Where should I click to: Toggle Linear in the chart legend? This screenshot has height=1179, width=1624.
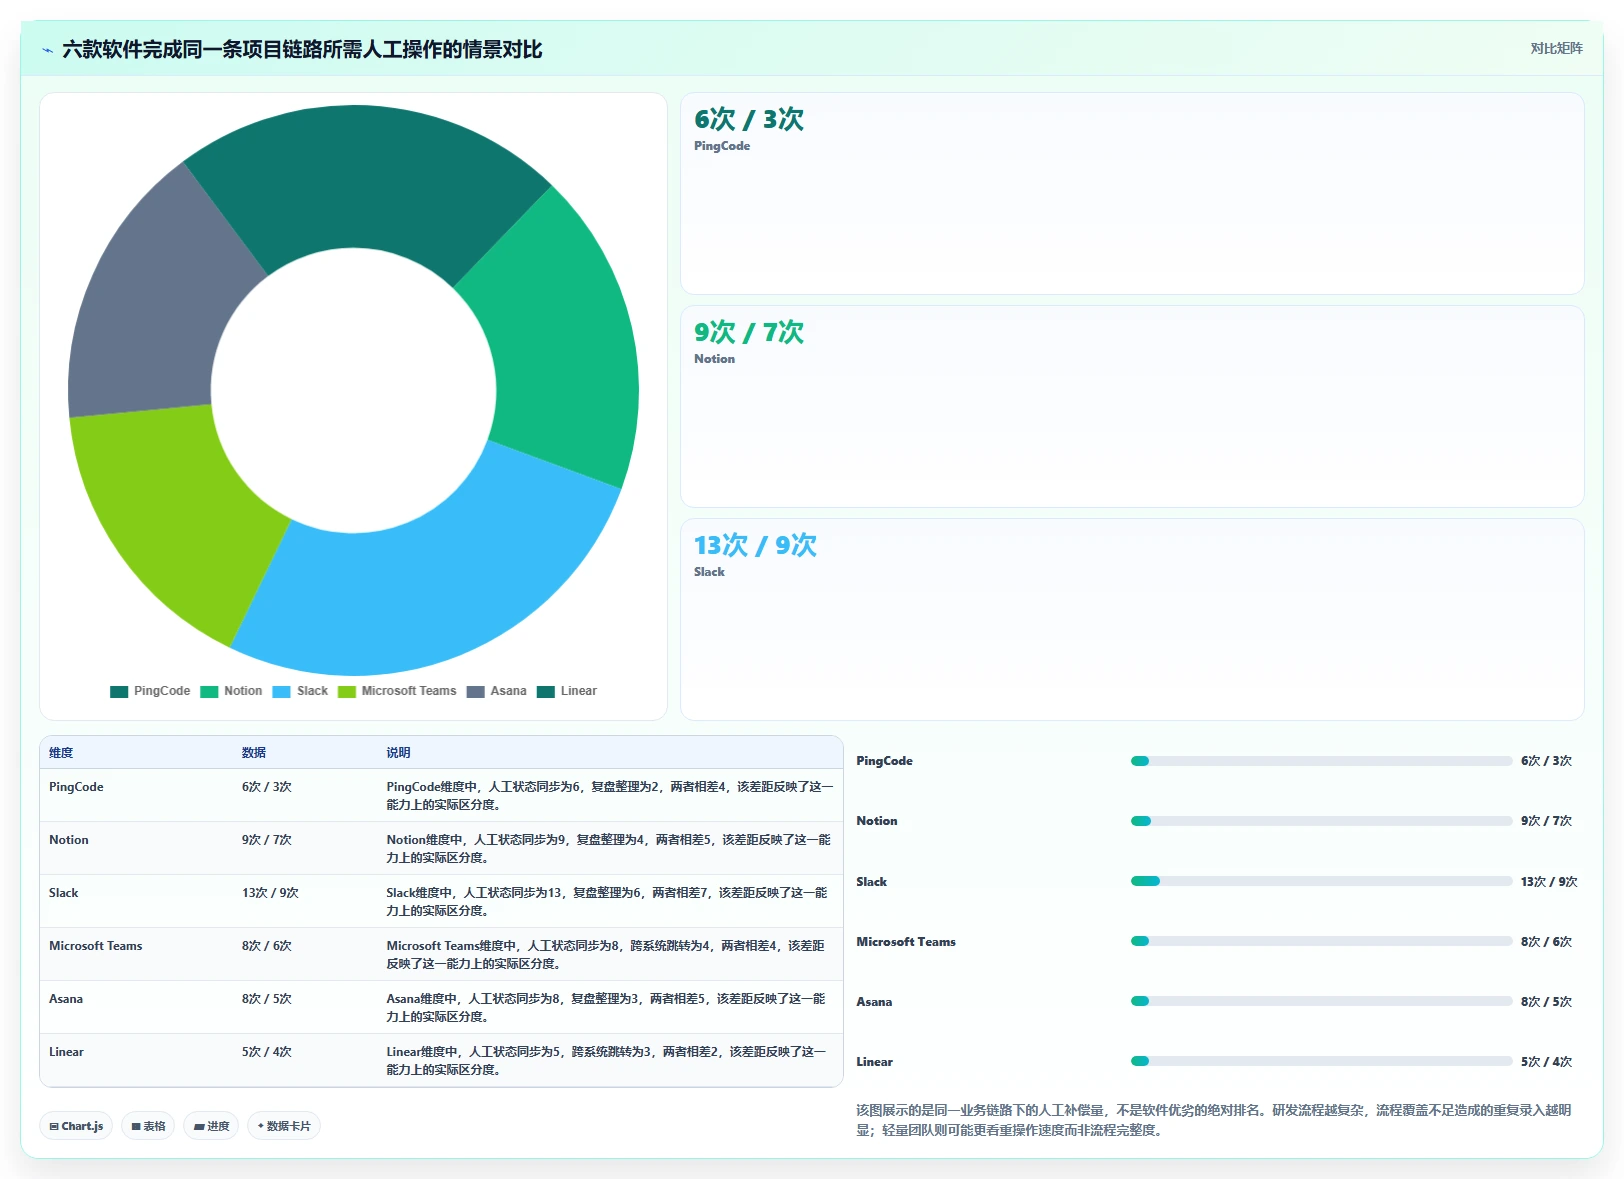coord(567,691)
